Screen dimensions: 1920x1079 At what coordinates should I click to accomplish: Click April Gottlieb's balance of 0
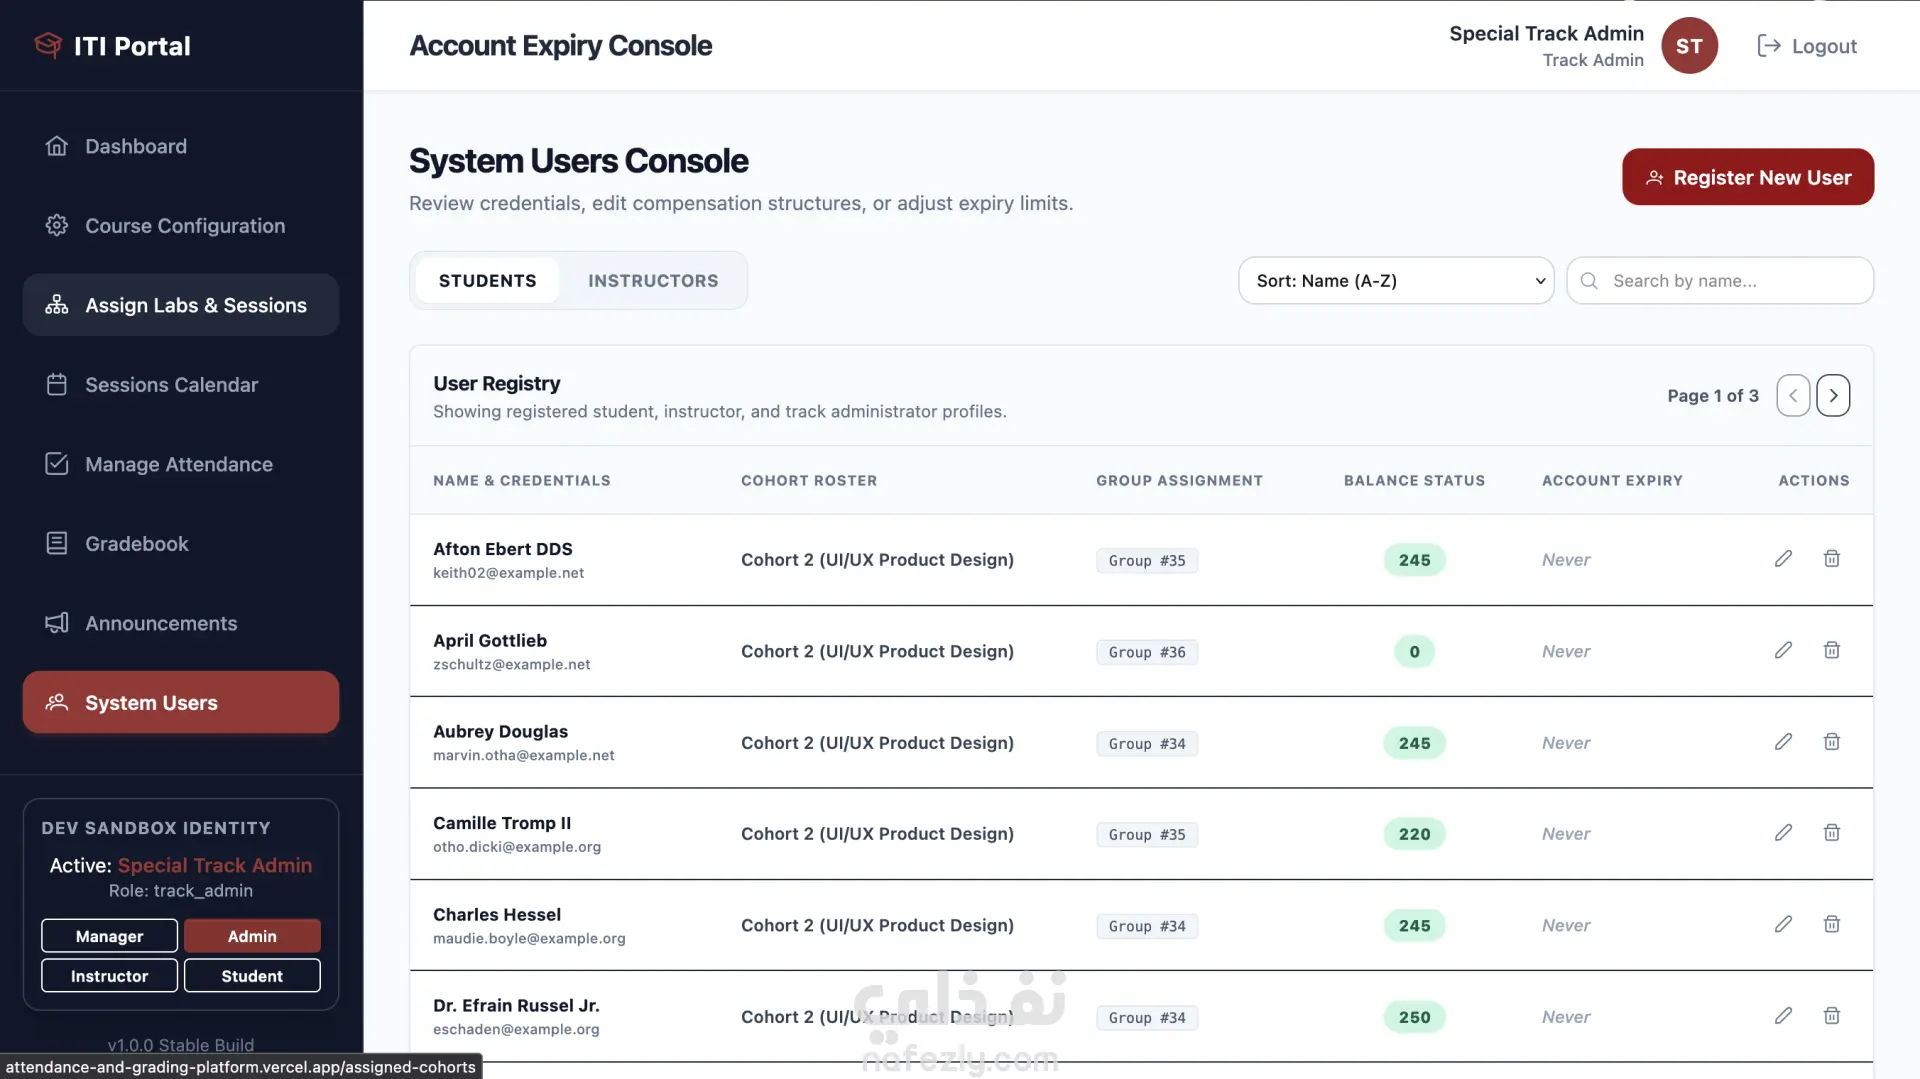1414,652
